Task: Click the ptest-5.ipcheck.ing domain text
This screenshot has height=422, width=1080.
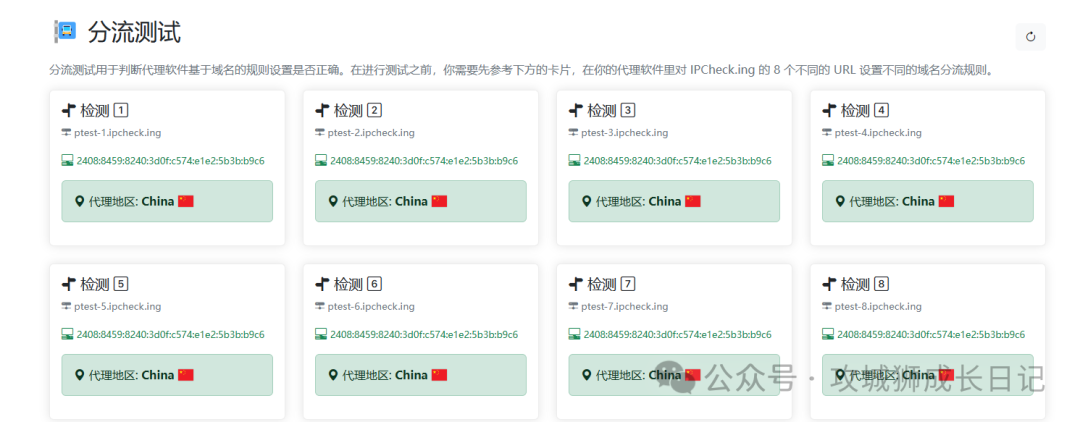Action: pos(118,306)
